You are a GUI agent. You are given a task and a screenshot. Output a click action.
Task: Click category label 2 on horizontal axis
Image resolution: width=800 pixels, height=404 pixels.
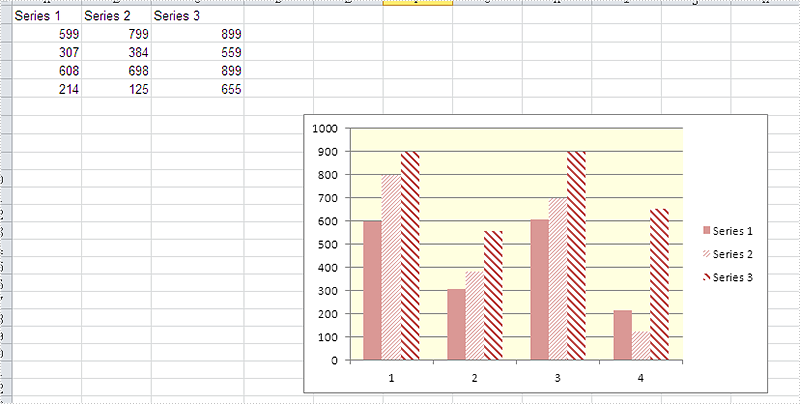coord(474,378)
